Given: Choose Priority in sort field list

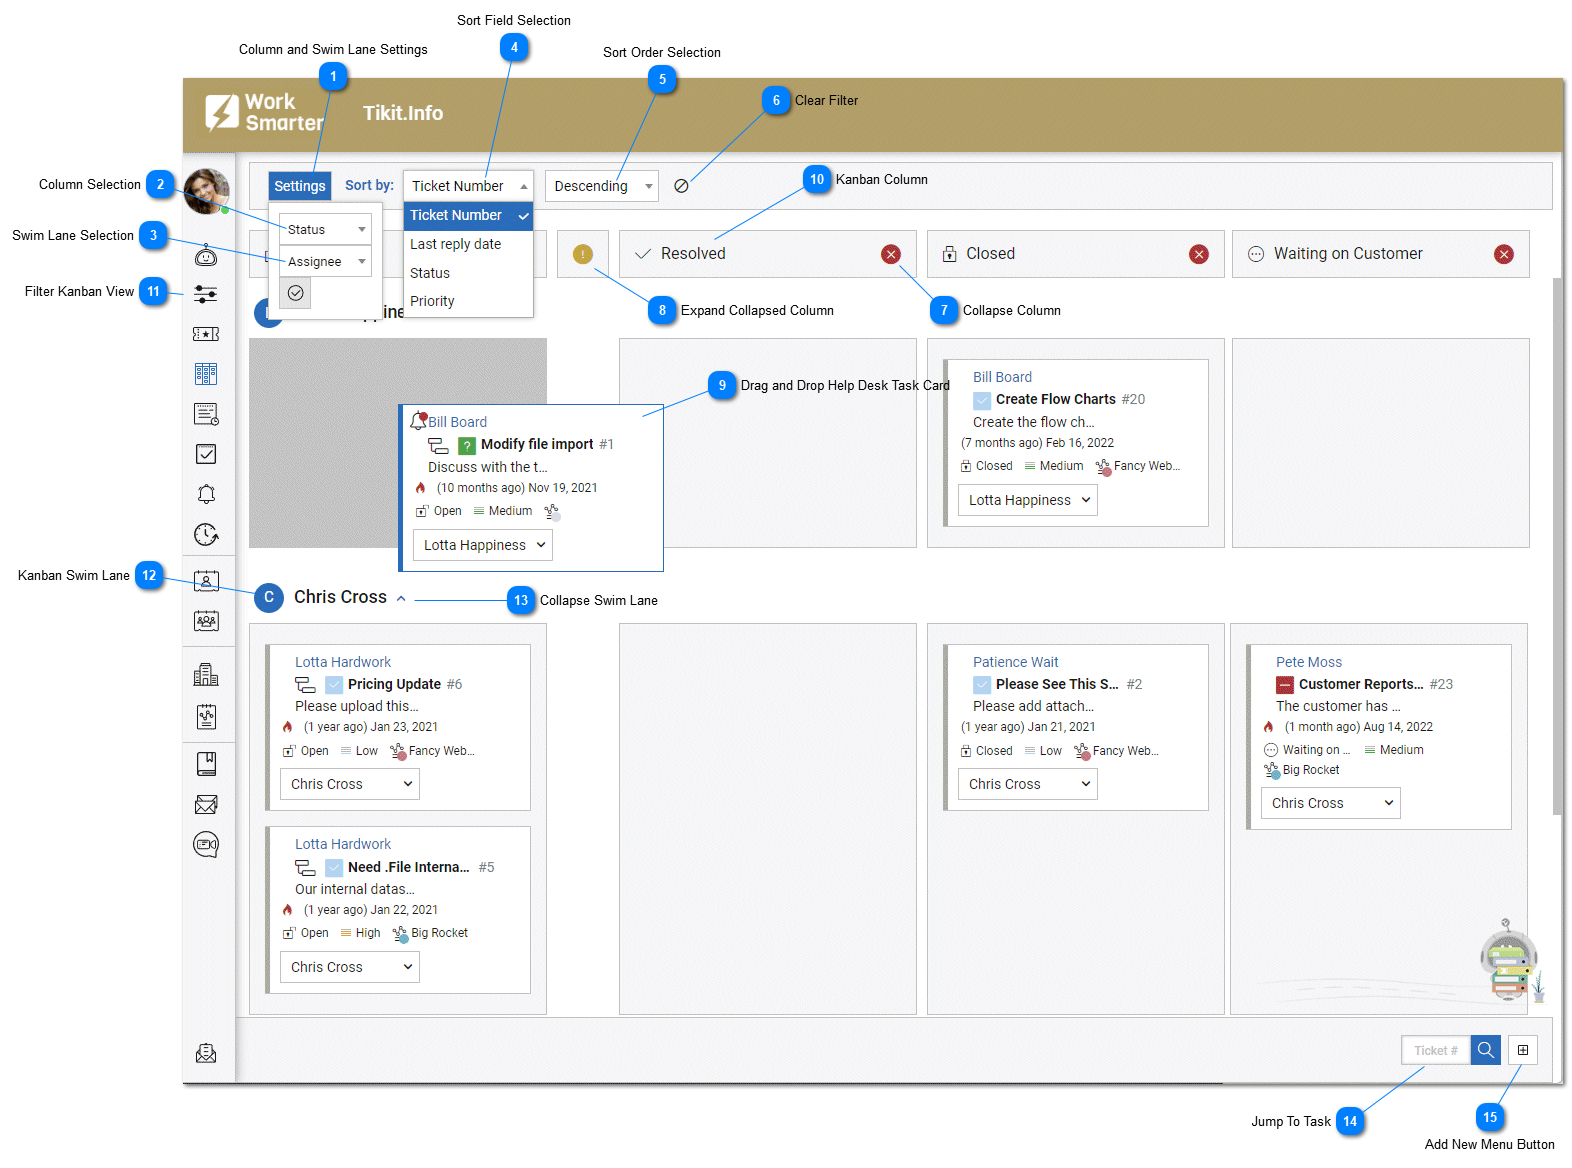Looking at the screenshot, I should click(468, 301).
